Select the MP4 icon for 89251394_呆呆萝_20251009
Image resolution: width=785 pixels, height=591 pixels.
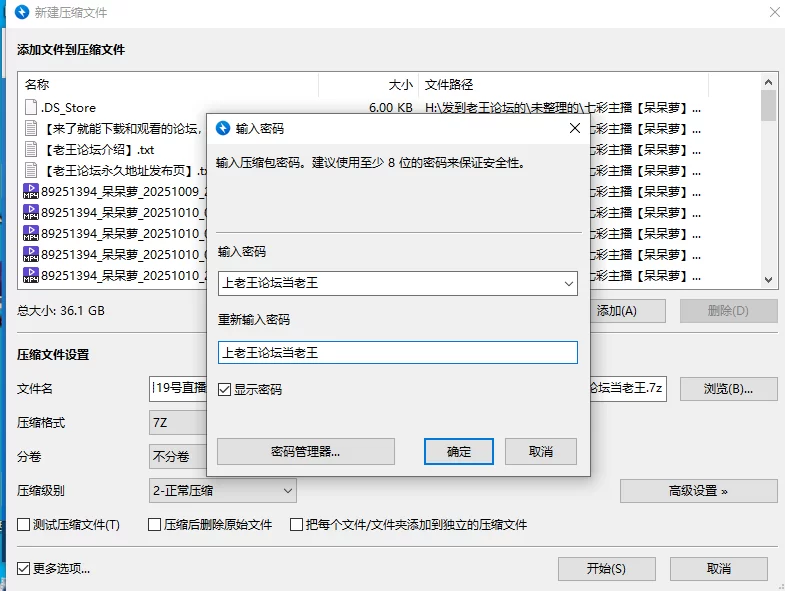(x=31, y=191)
